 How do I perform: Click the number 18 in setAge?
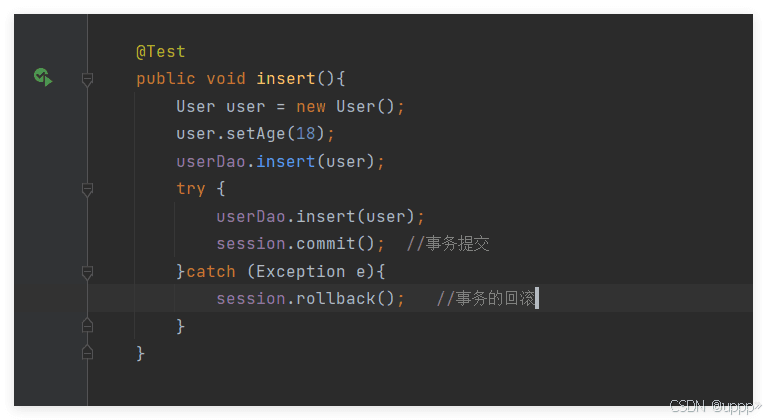(x=306, y=133)
